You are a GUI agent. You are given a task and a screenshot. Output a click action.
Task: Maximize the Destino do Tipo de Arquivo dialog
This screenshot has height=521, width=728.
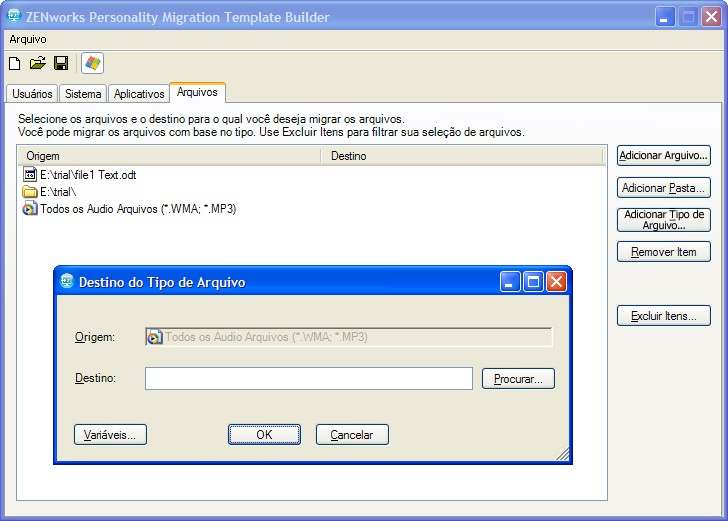click(533, 281)
